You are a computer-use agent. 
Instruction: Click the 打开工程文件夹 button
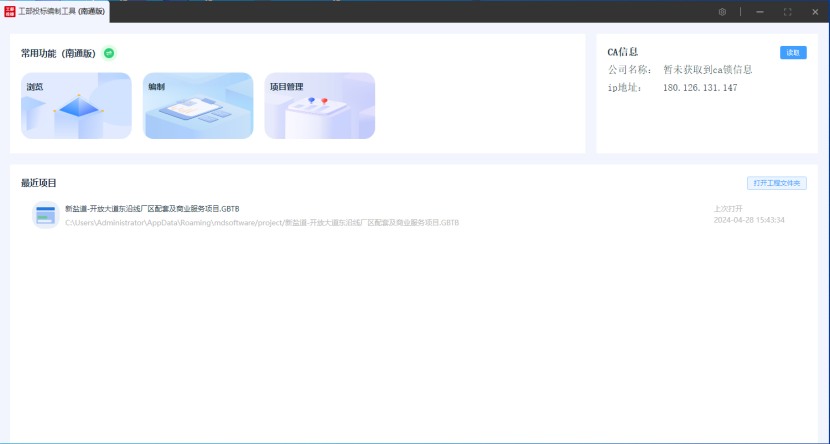click(x=776, y=183)
